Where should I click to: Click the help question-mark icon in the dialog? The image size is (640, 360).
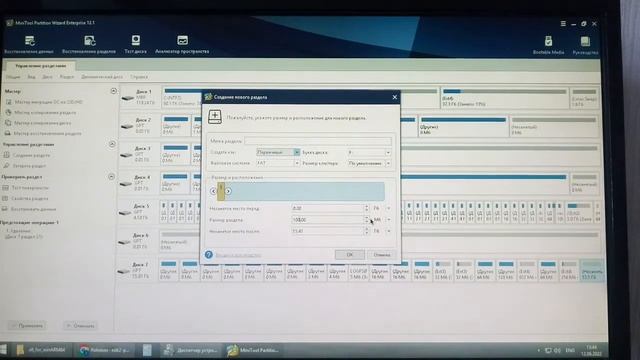point(209,254)
